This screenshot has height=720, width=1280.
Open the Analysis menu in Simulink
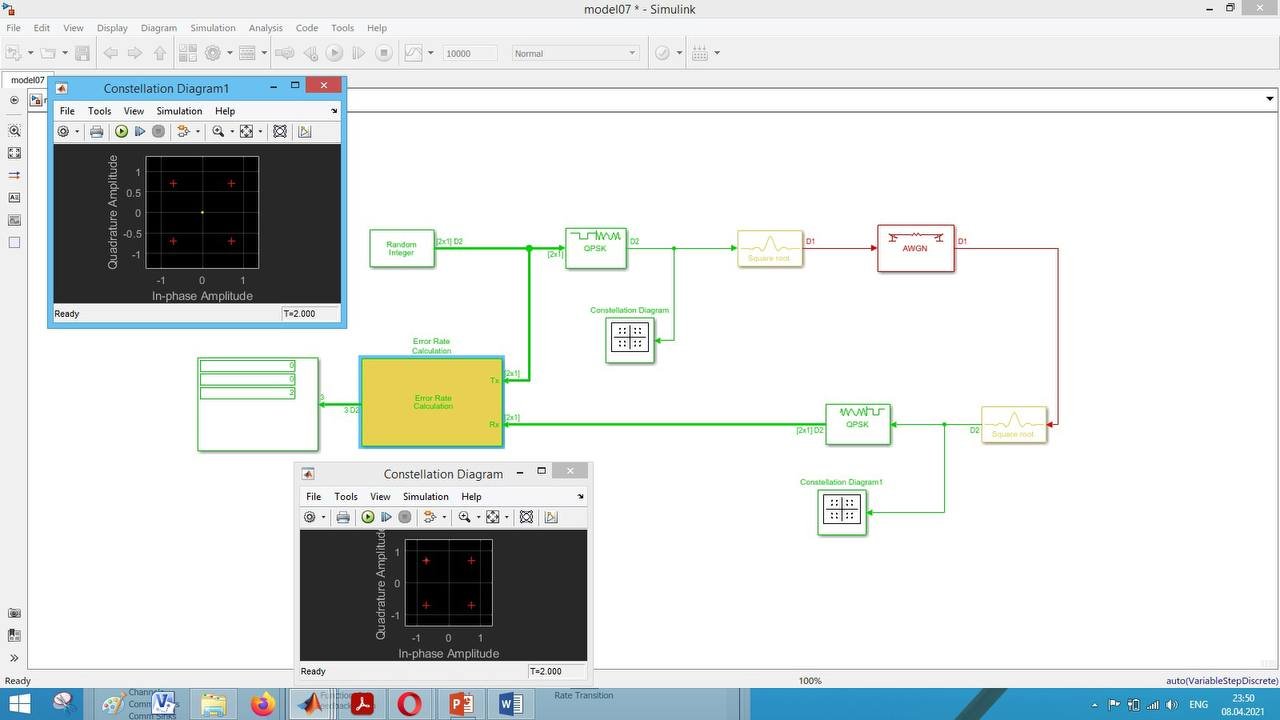tap(265, 28)
